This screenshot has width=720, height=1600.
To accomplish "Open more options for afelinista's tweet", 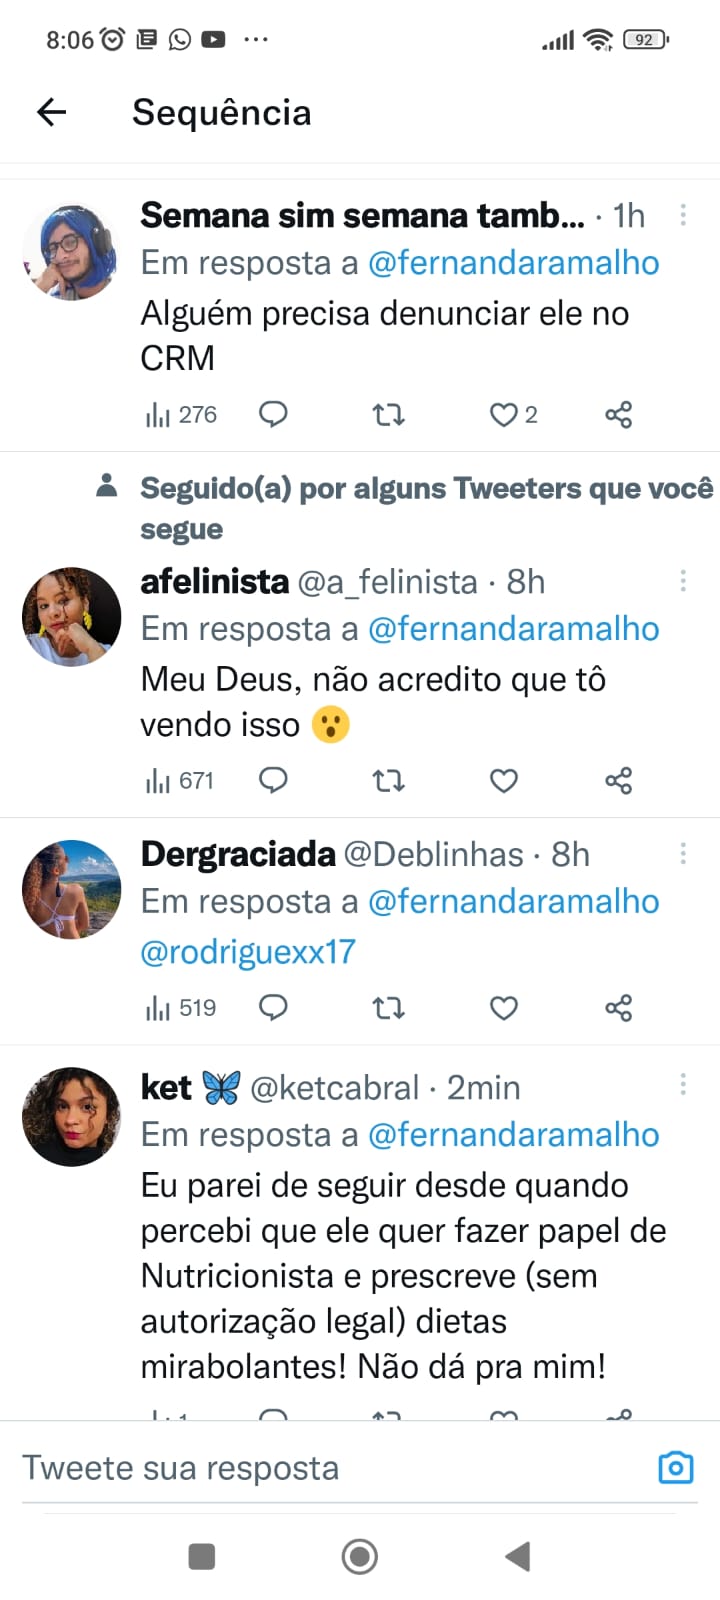I will click(x=683, y=580).
